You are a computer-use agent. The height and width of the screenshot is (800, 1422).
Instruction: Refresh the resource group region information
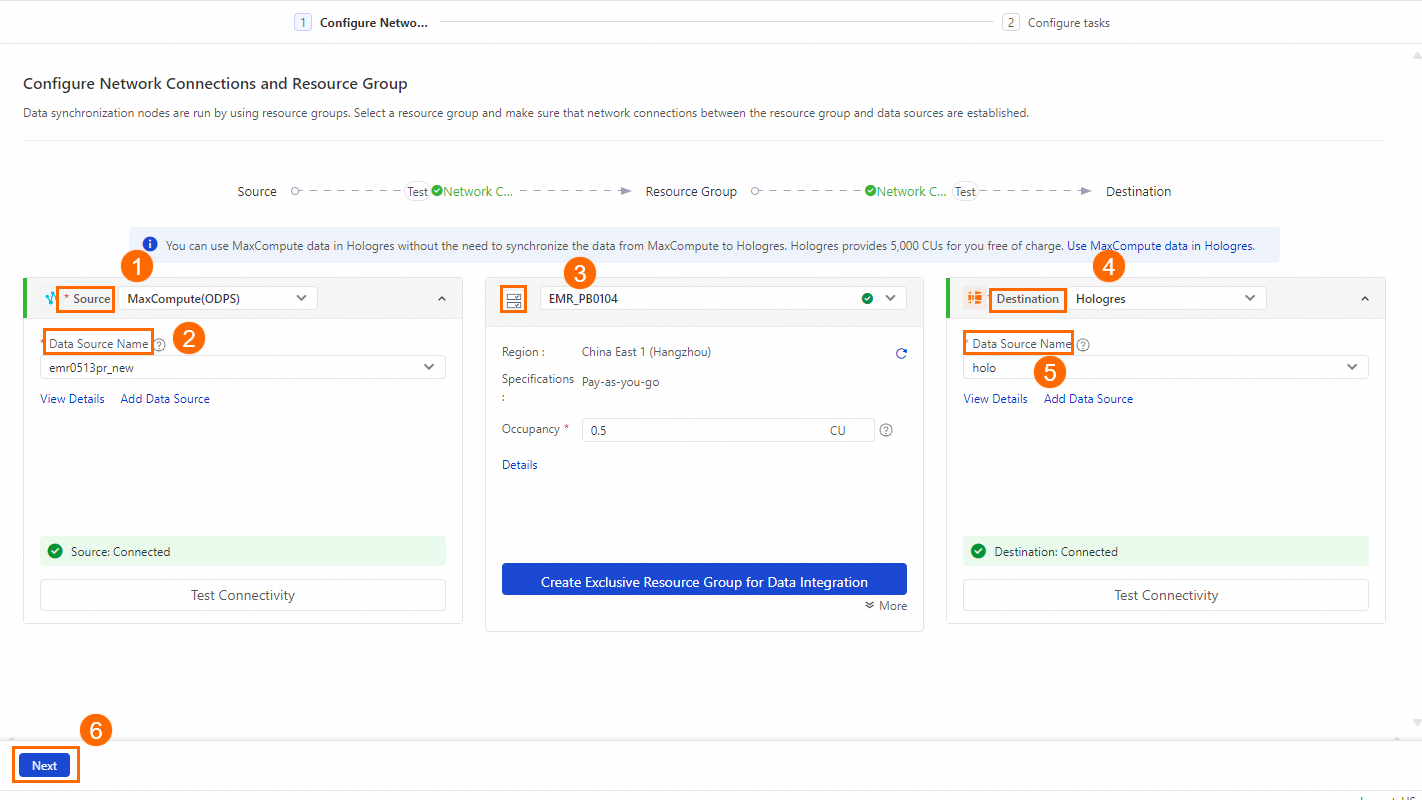coord(900,352)
